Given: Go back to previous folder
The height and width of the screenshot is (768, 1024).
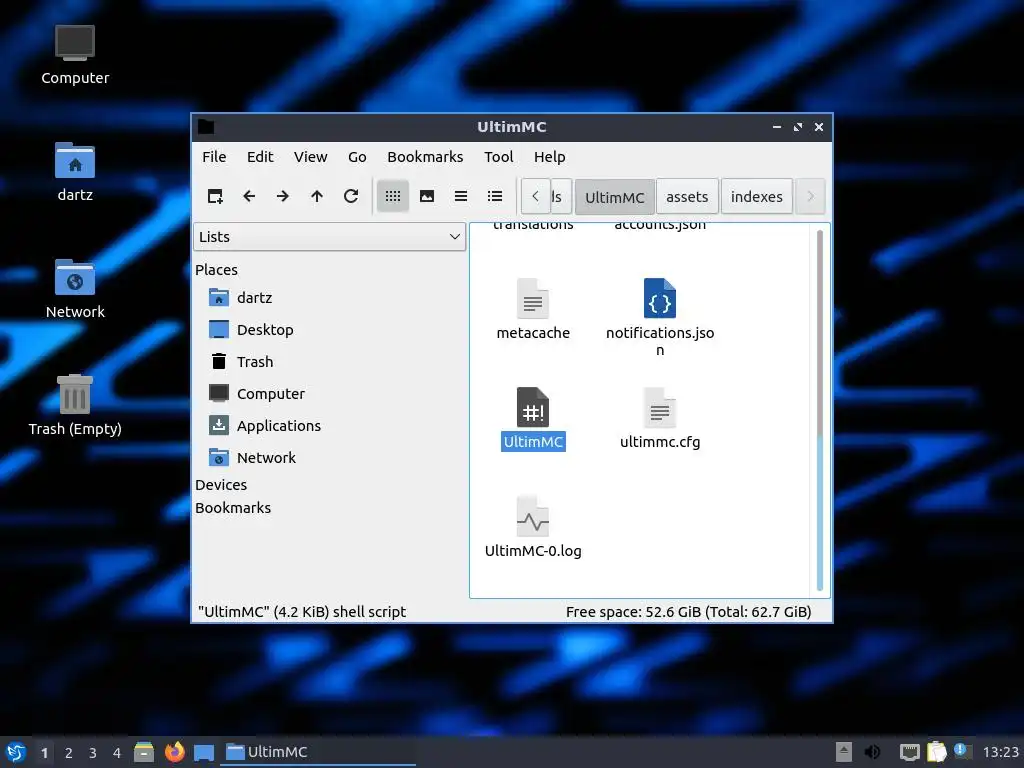Looking at the screenshot, I should click(249, 196).
